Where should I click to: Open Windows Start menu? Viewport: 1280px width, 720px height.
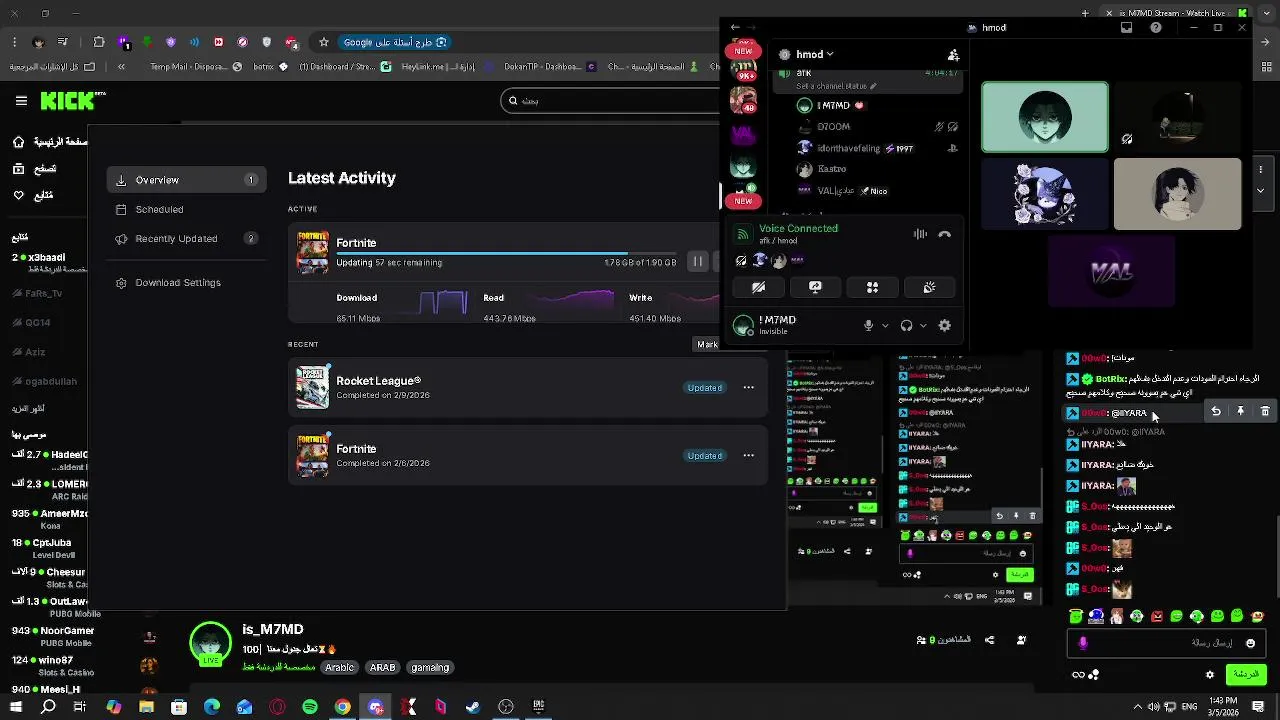tap(15, 707)
